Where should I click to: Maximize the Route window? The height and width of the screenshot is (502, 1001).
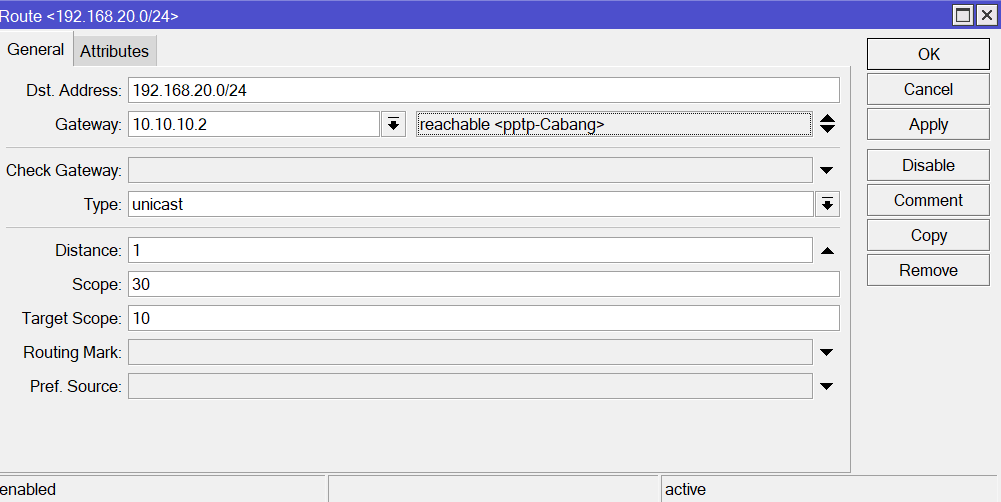click(x=963, y=15)
